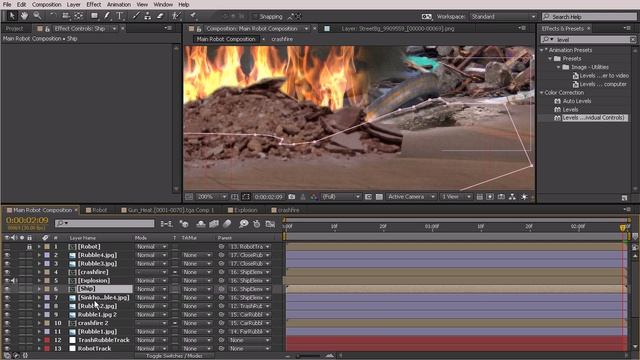Open the Workspace Standard dropdown
The width and height of the screenshot is (640, 360).
click(503, 17)
